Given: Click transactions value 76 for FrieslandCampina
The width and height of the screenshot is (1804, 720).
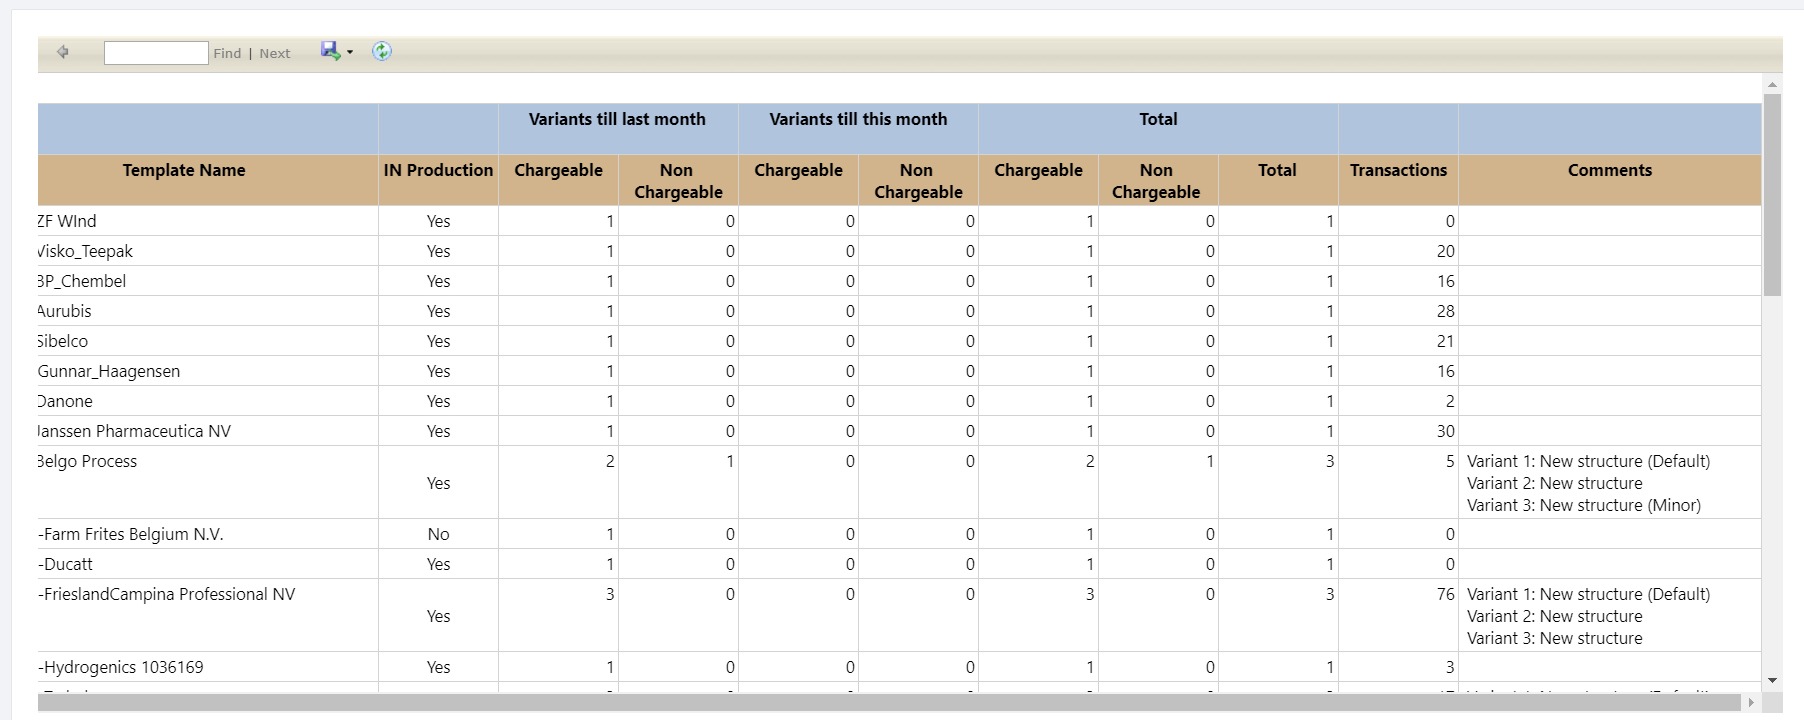Looking at the screenshot, I should click(x=1445, y=594).
